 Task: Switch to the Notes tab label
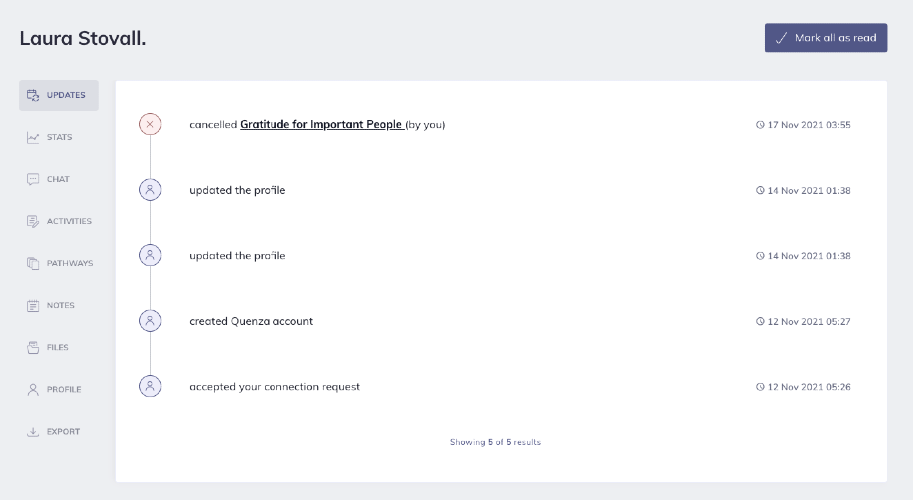[61, 305]
